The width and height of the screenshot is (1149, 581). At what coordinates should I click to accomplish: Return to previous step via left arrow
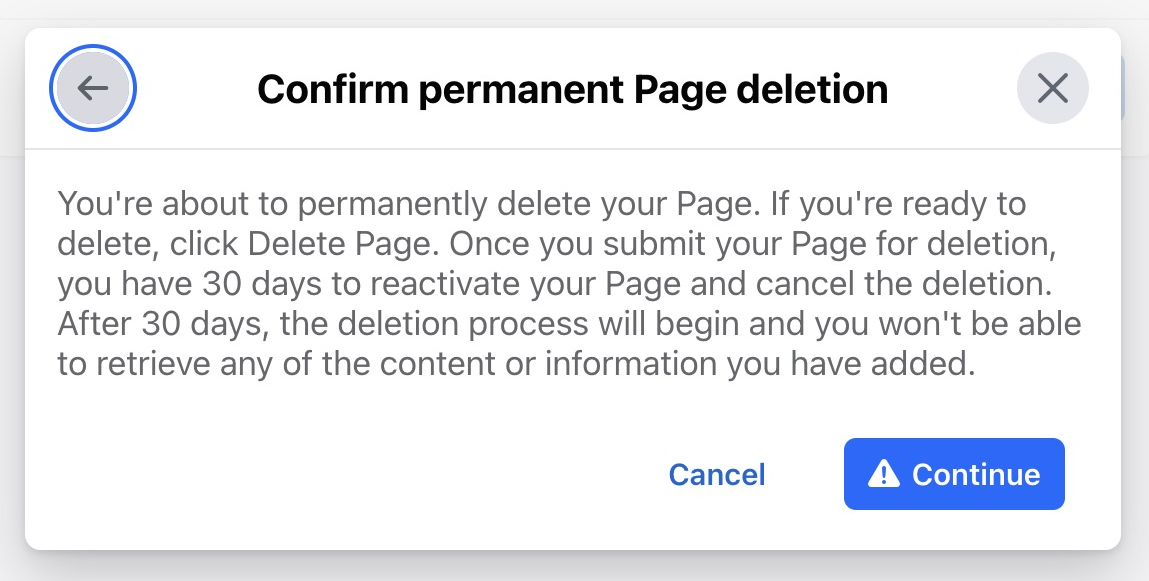(x=92, y=88)
